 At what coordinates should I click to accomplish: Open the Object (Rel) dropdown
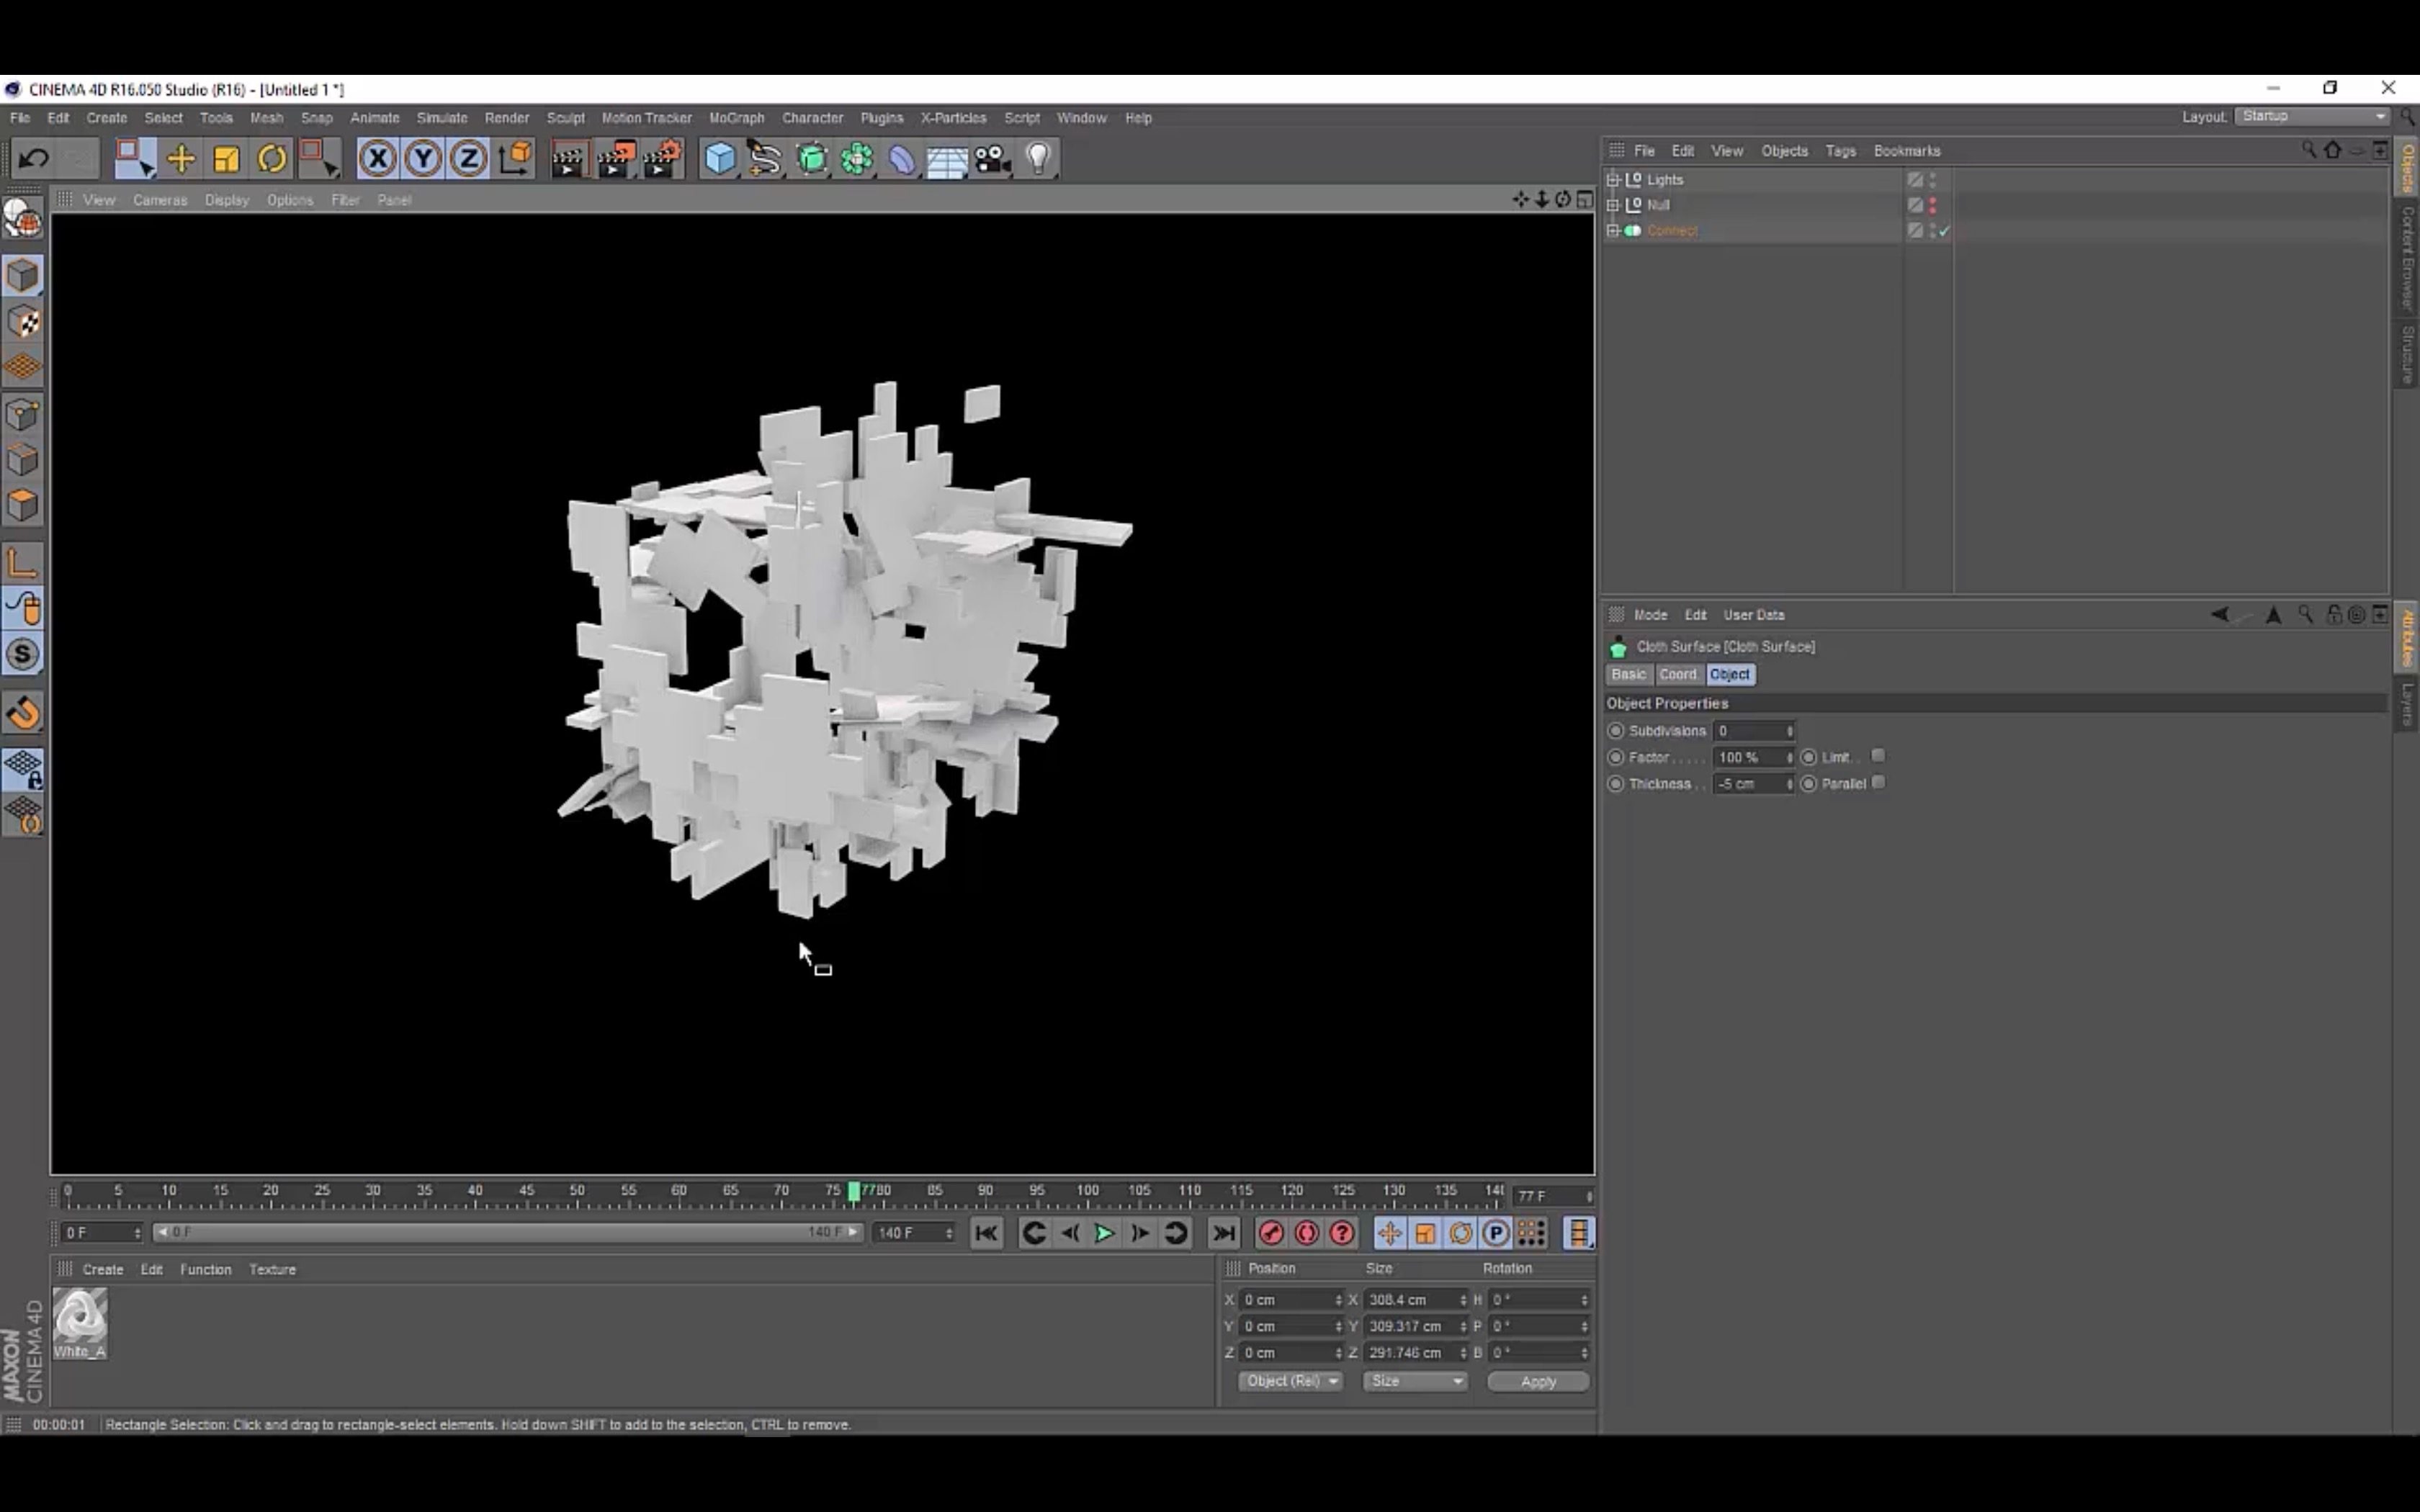[1291, 1381]
